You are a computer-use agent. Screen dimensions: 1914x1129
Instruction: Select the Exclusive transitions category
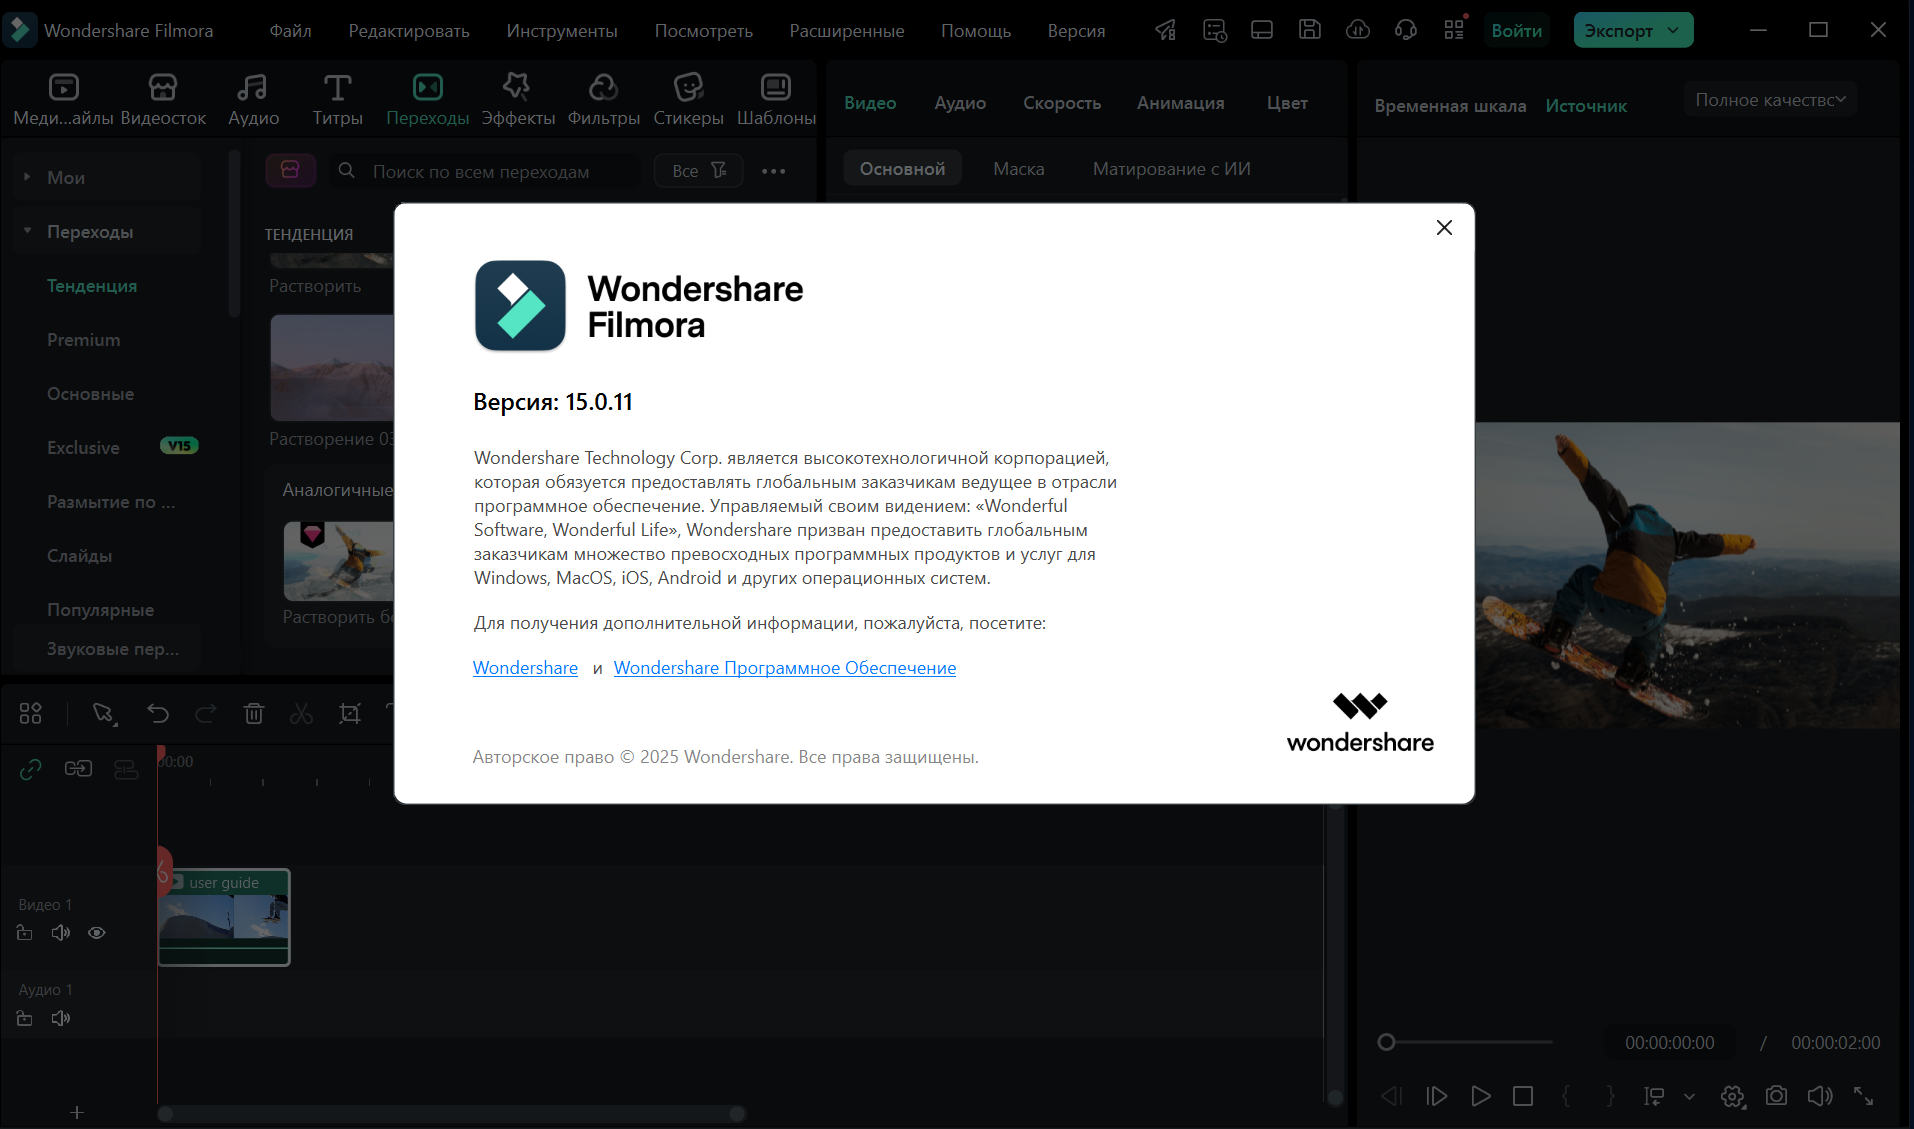[83, 448]
